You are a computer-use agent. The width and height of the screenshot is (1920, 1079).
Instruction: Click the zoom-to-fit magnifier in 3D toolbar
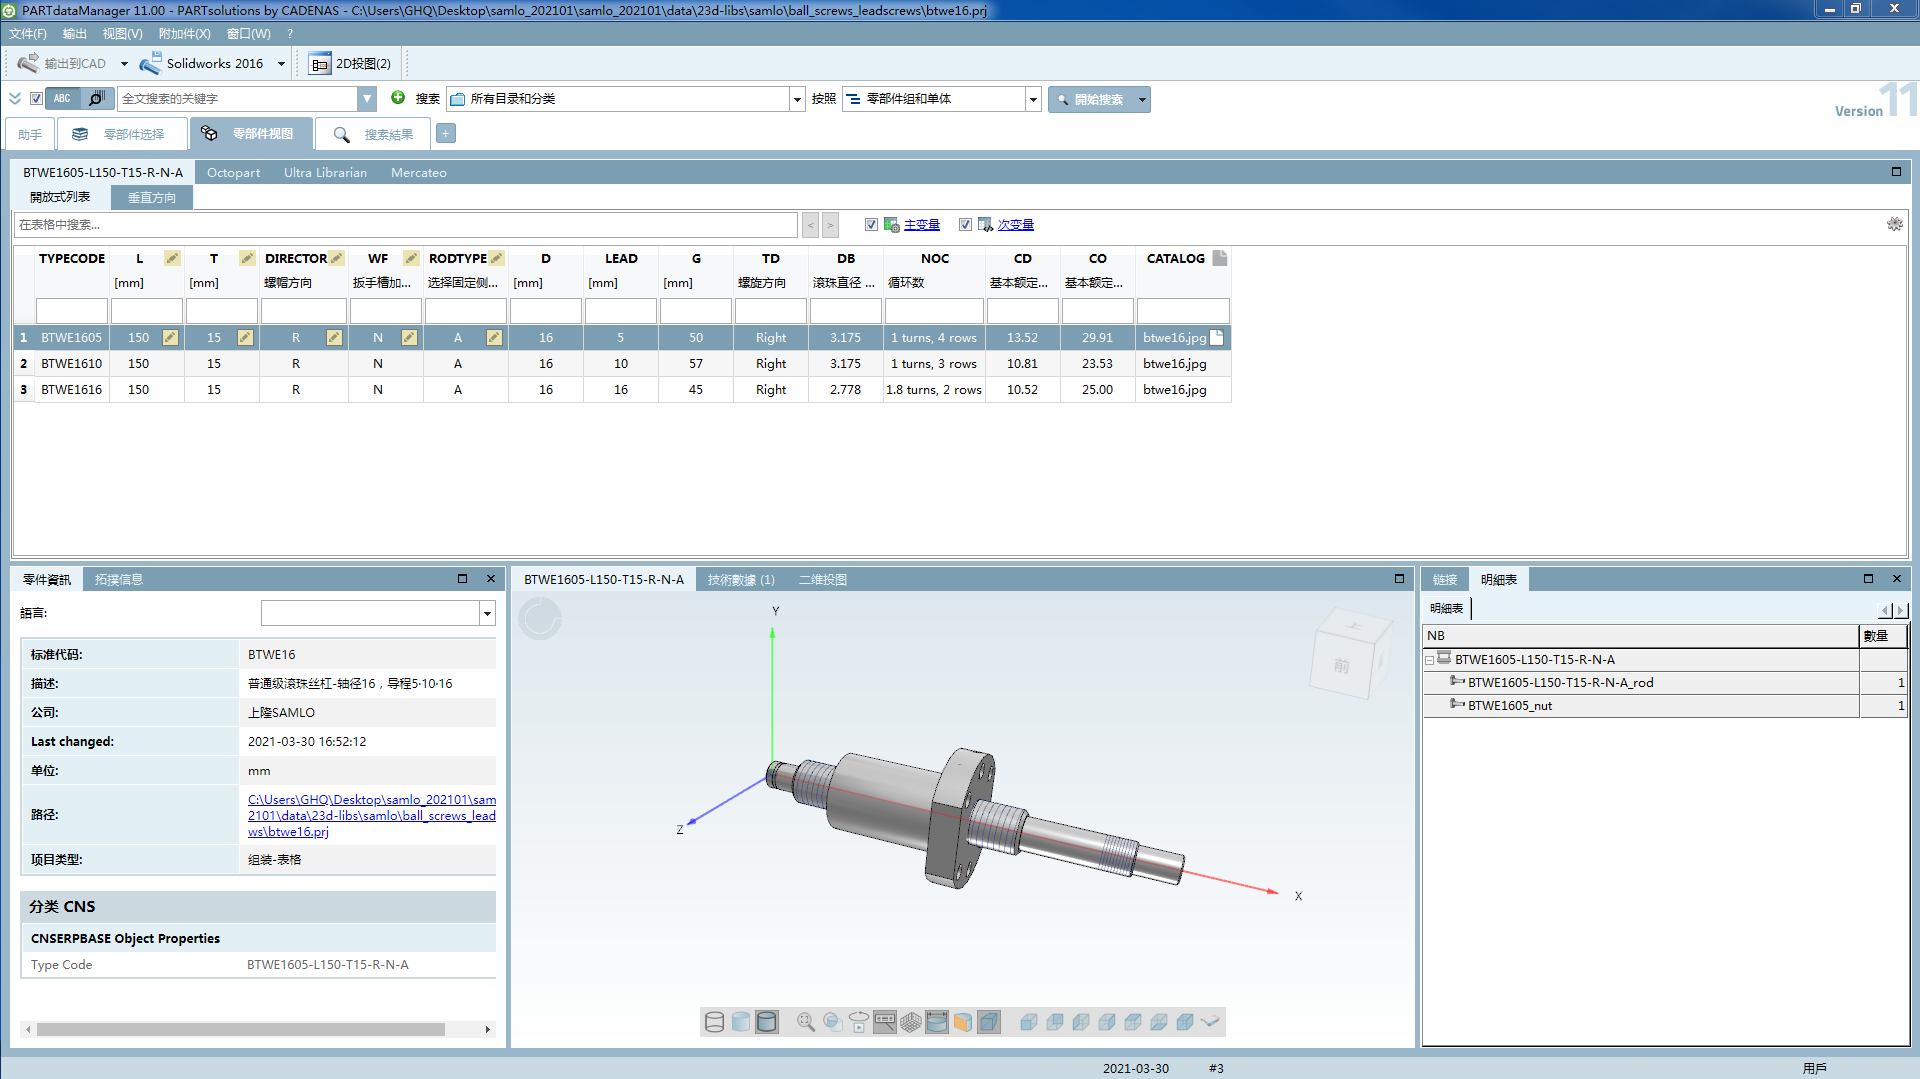[x=805, y=1021]
